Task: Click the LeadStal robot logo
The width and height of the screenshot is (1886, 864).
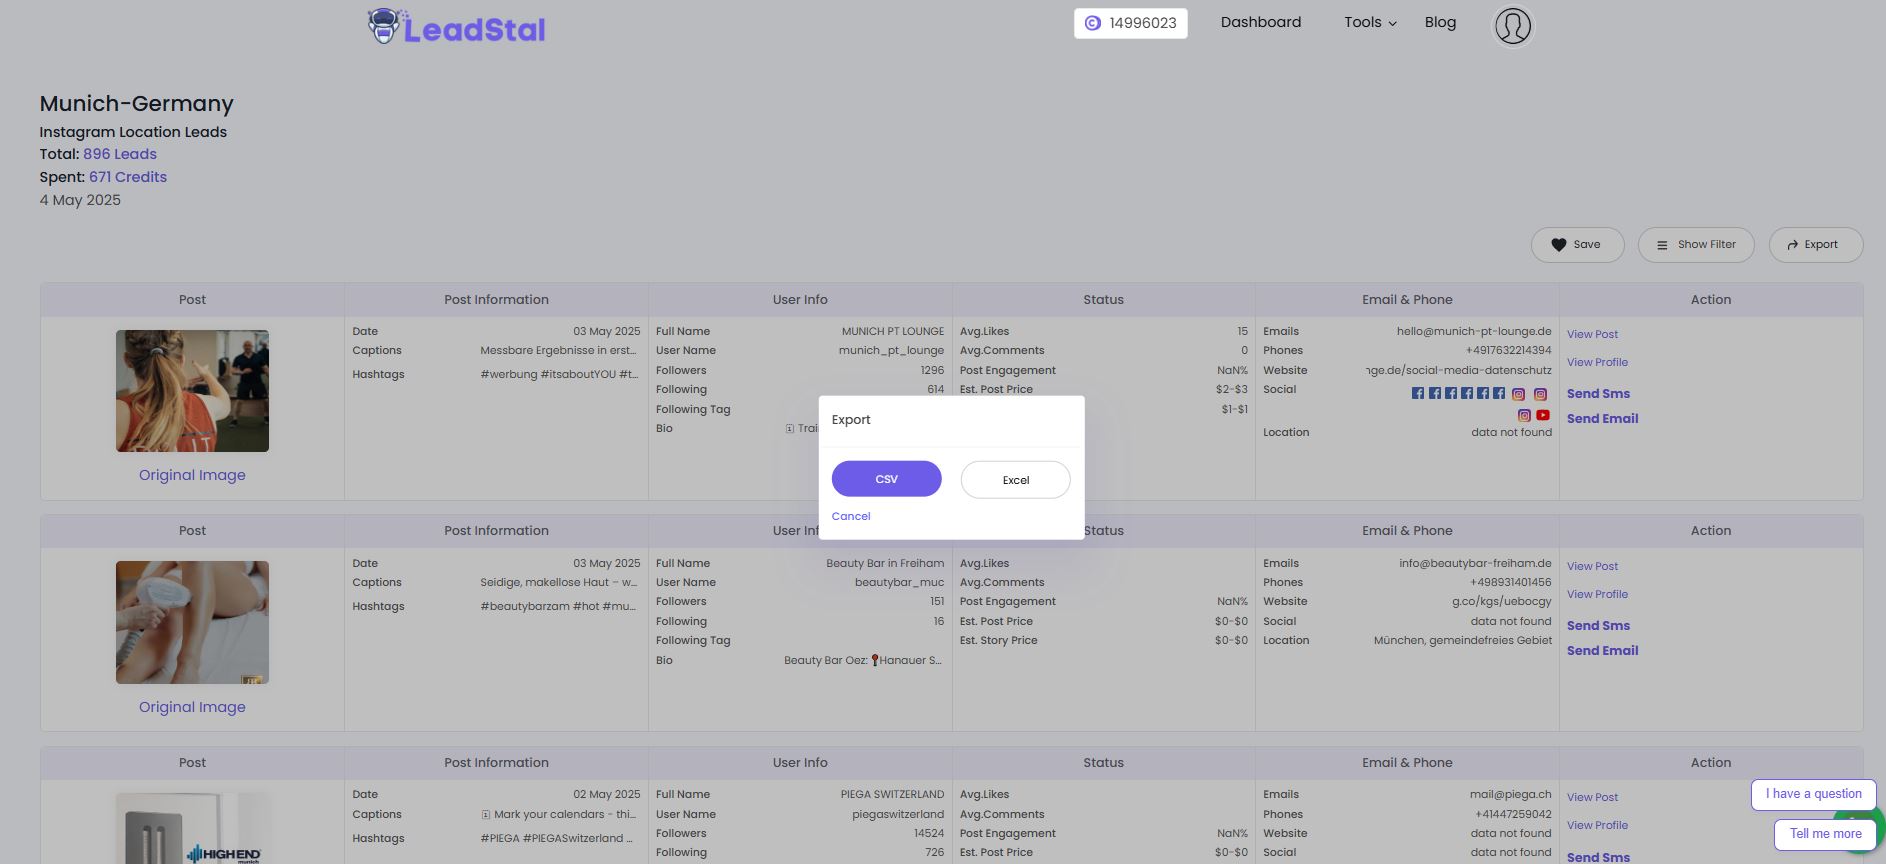Action: (x=383, y=27)
